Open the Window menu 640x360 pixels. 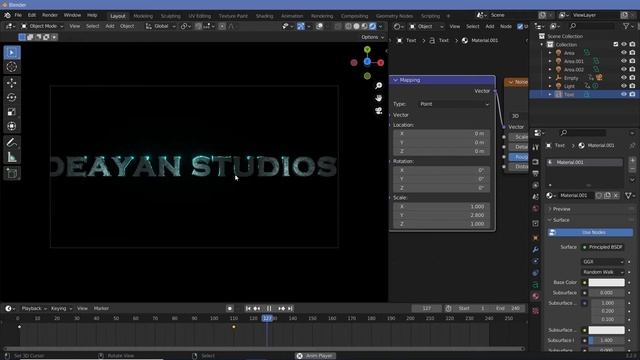pyautogui.click(x=72, y=15)
